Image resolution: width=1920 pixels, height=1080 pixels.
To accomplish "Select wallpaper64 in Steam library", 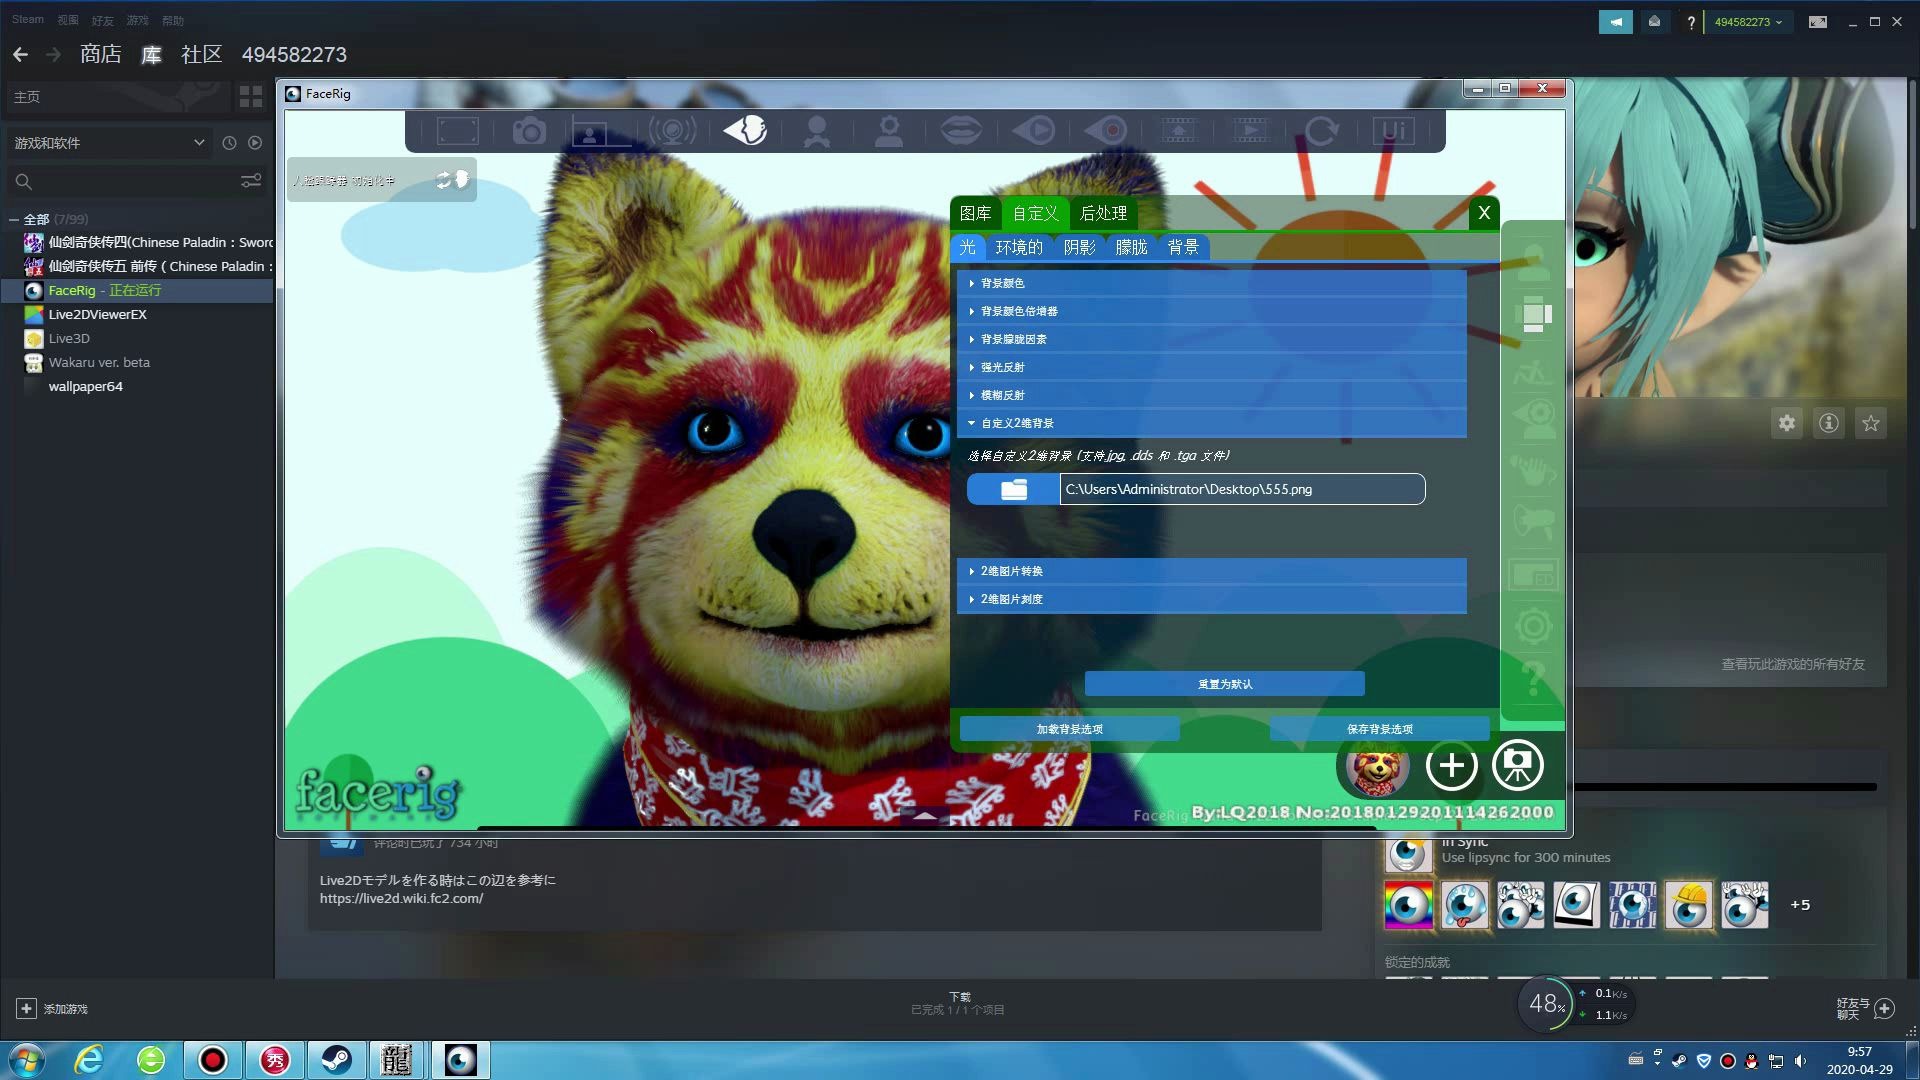I will pos(137,387).
